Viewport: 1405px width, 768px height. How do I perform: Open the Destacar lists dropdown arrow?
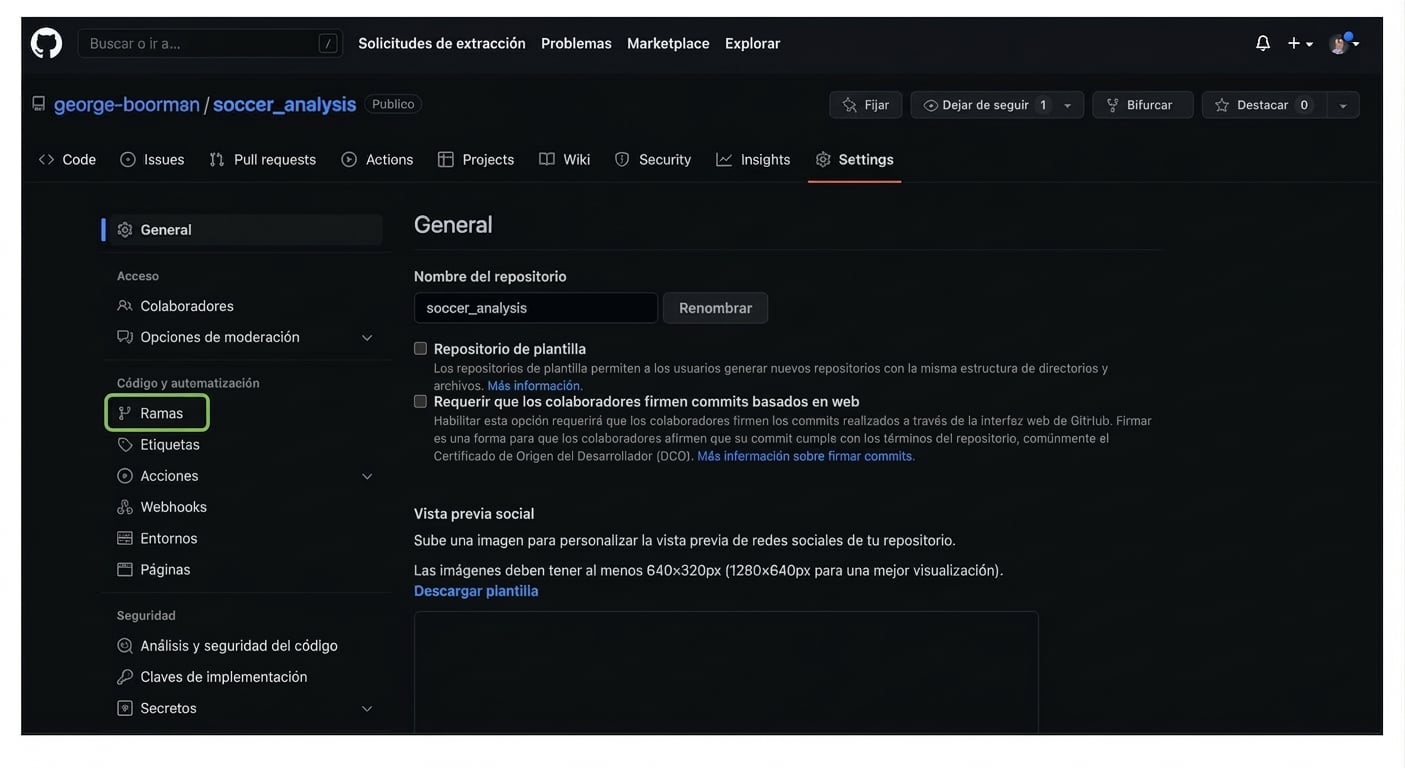tap(1342, 105)
